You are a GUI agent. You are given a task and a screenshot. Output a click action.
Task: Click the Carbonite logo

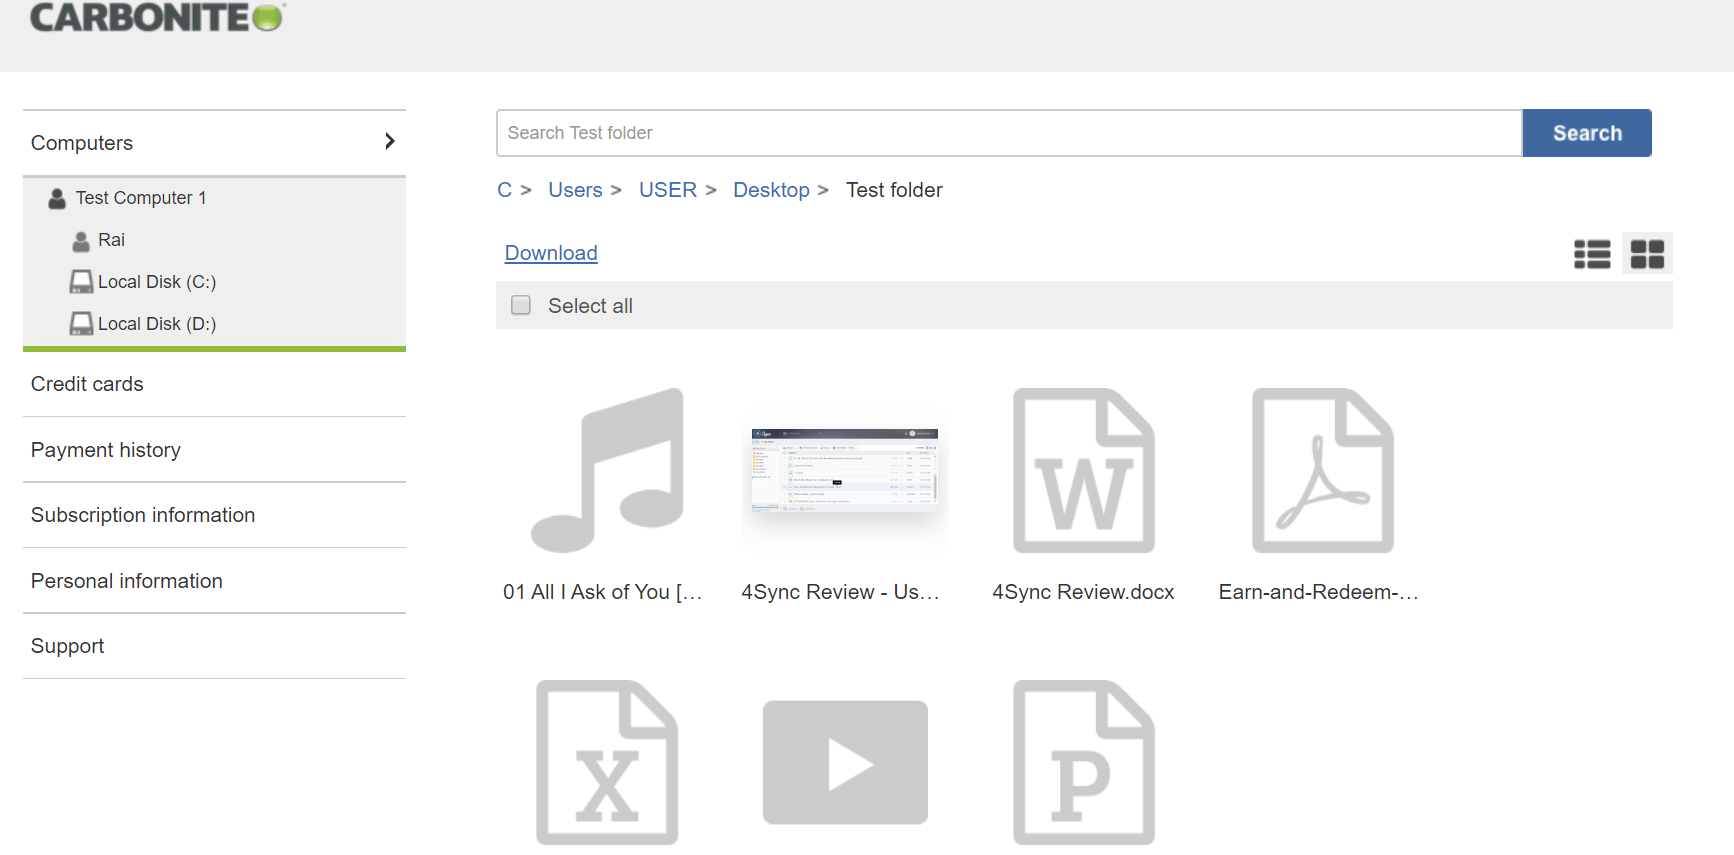click(157, 17)
